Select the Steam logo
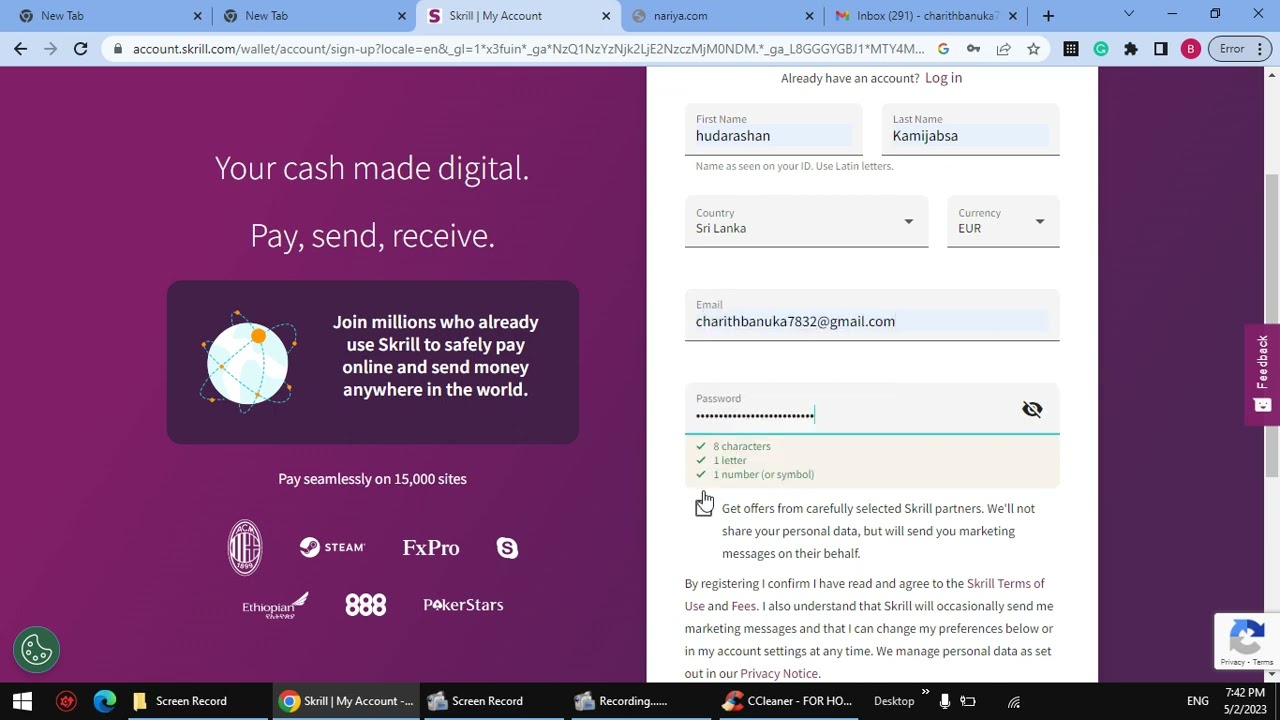Image resolution: width=1280 pixels, height=720 pixels. coord(332,547)
